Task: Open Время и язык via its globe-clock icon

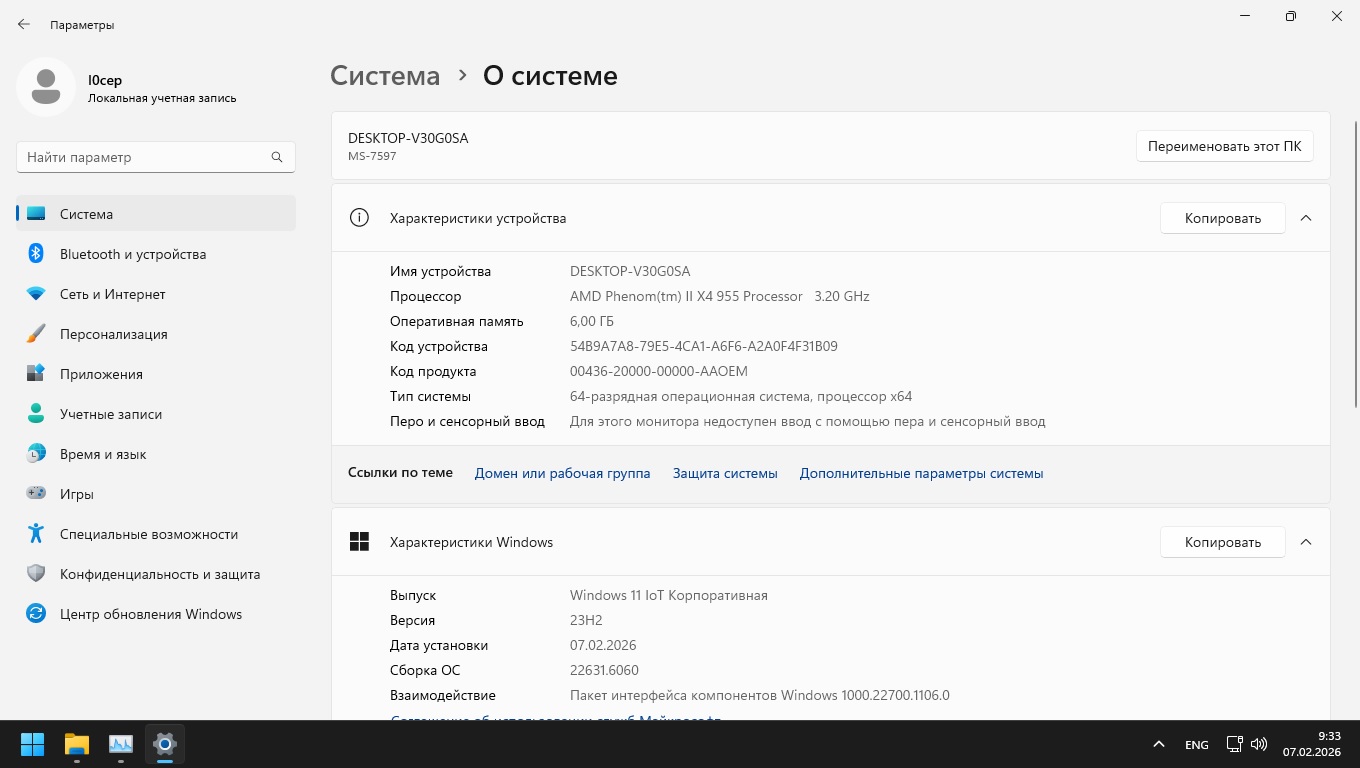Action: (x=36, y=454)
